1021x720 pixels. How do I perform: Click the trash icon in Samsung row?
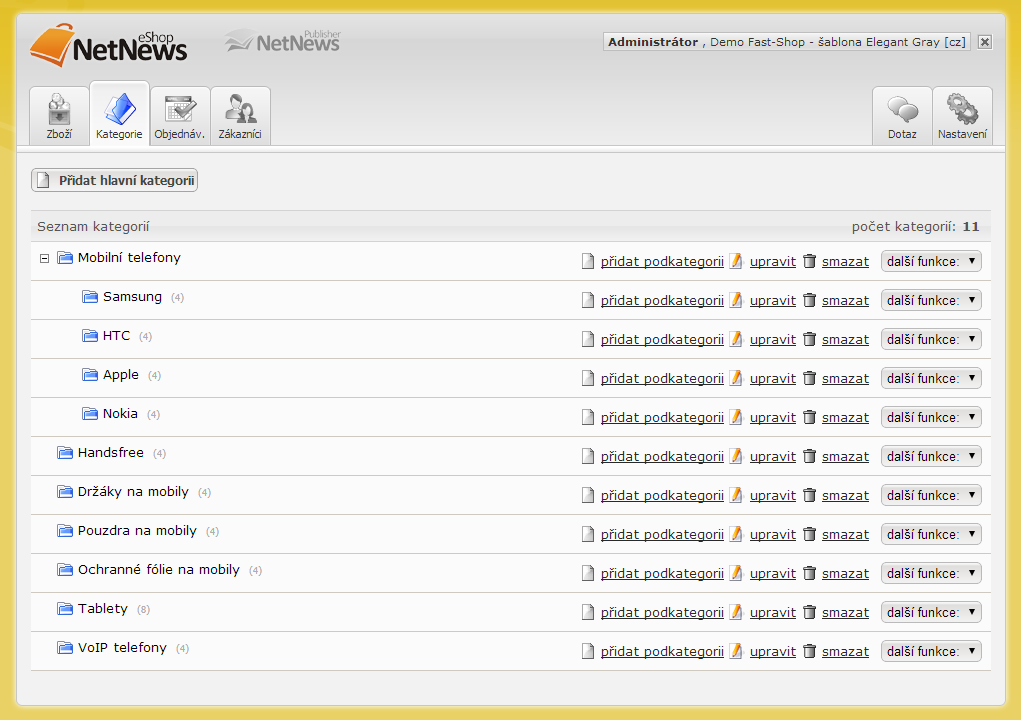tap(810, 300)
